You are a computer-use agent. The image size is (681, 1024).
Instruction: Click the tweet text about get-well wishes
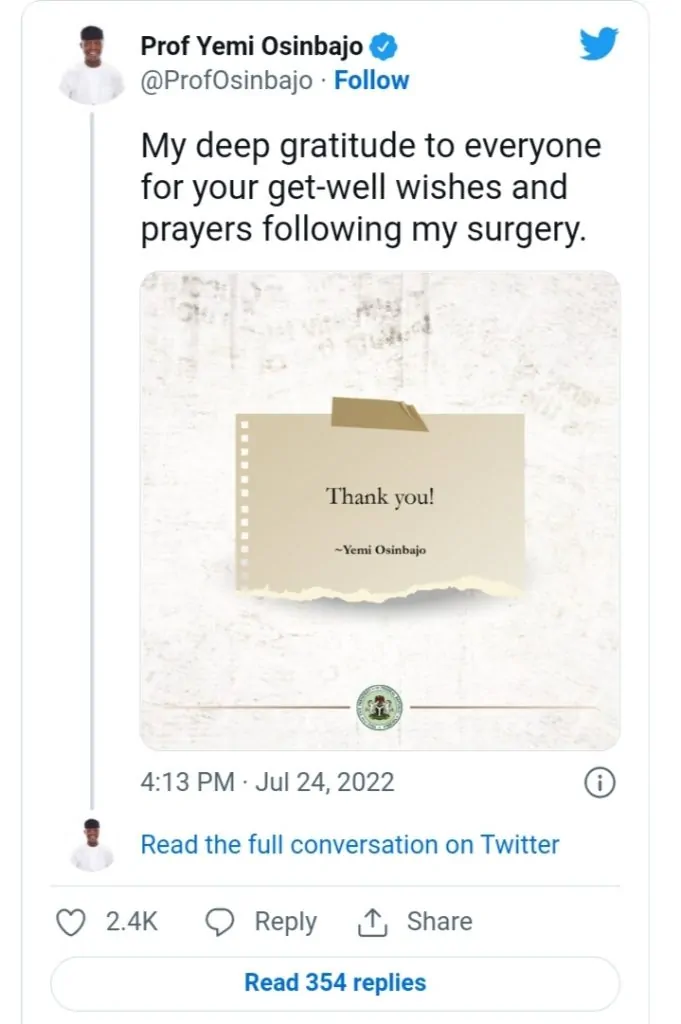[x=370, y=187]
